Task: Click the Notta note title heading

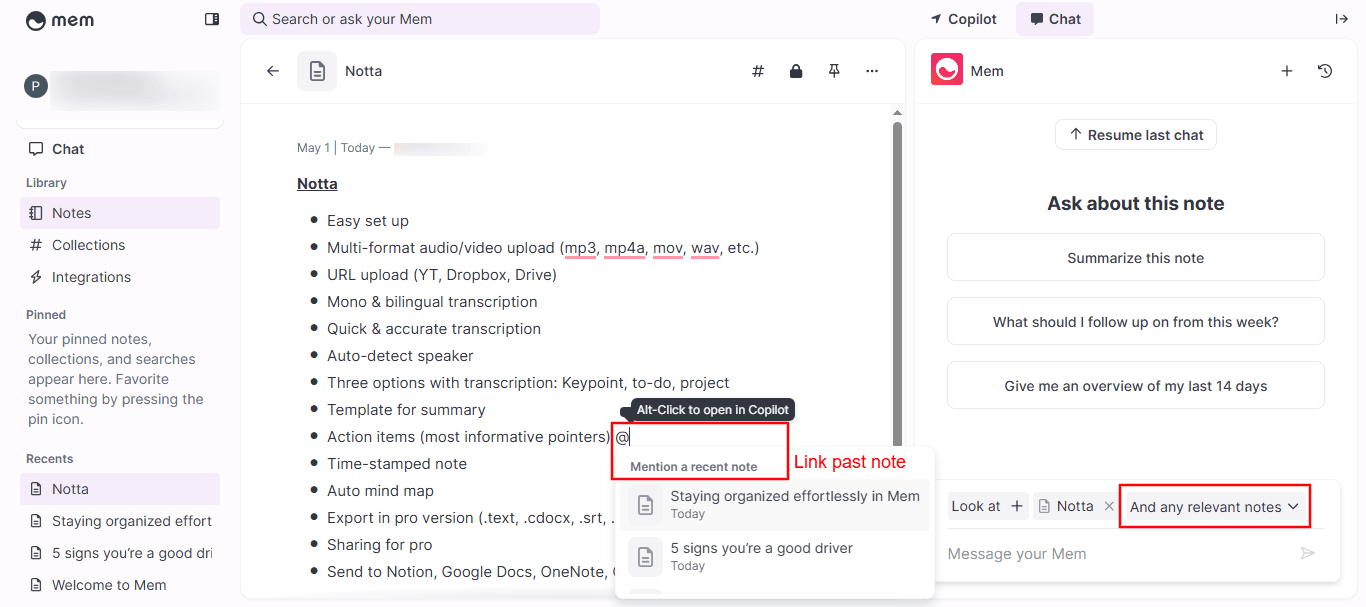Action: pyautogui.click(x=317, y=184)
